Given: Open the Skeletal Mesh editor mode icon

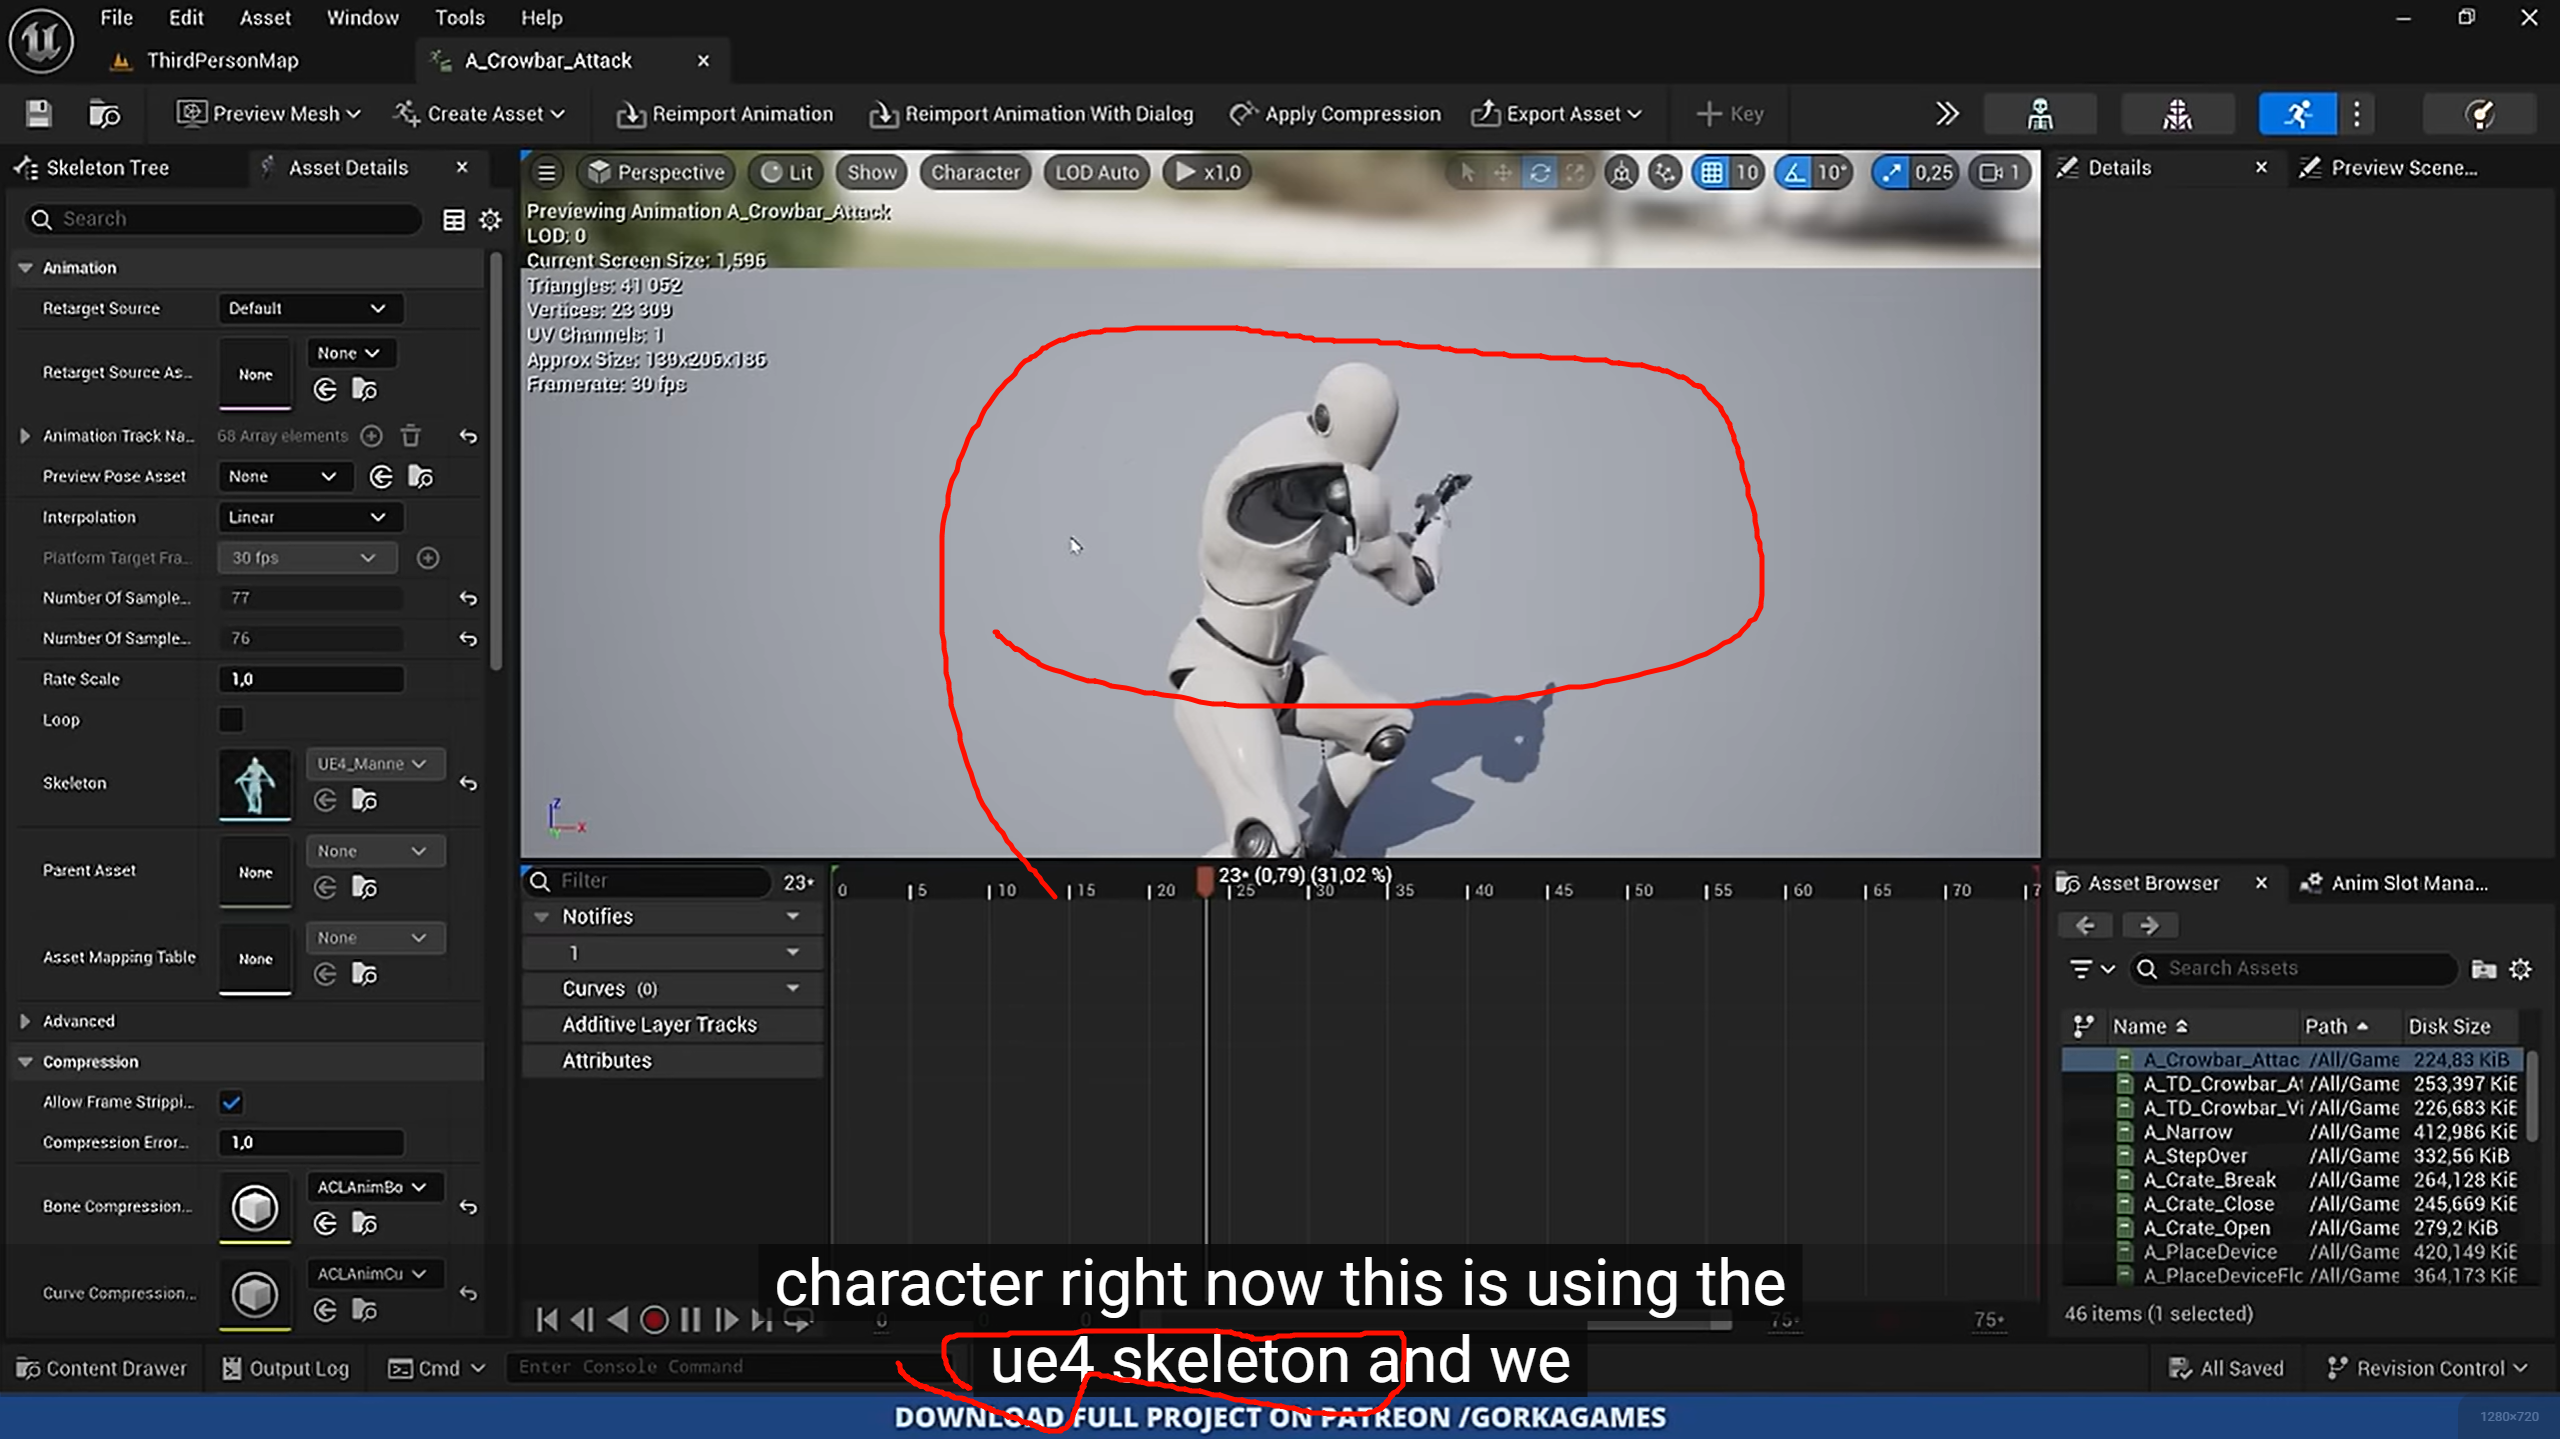Looking at the screenshot, I should pos(2177,114).
